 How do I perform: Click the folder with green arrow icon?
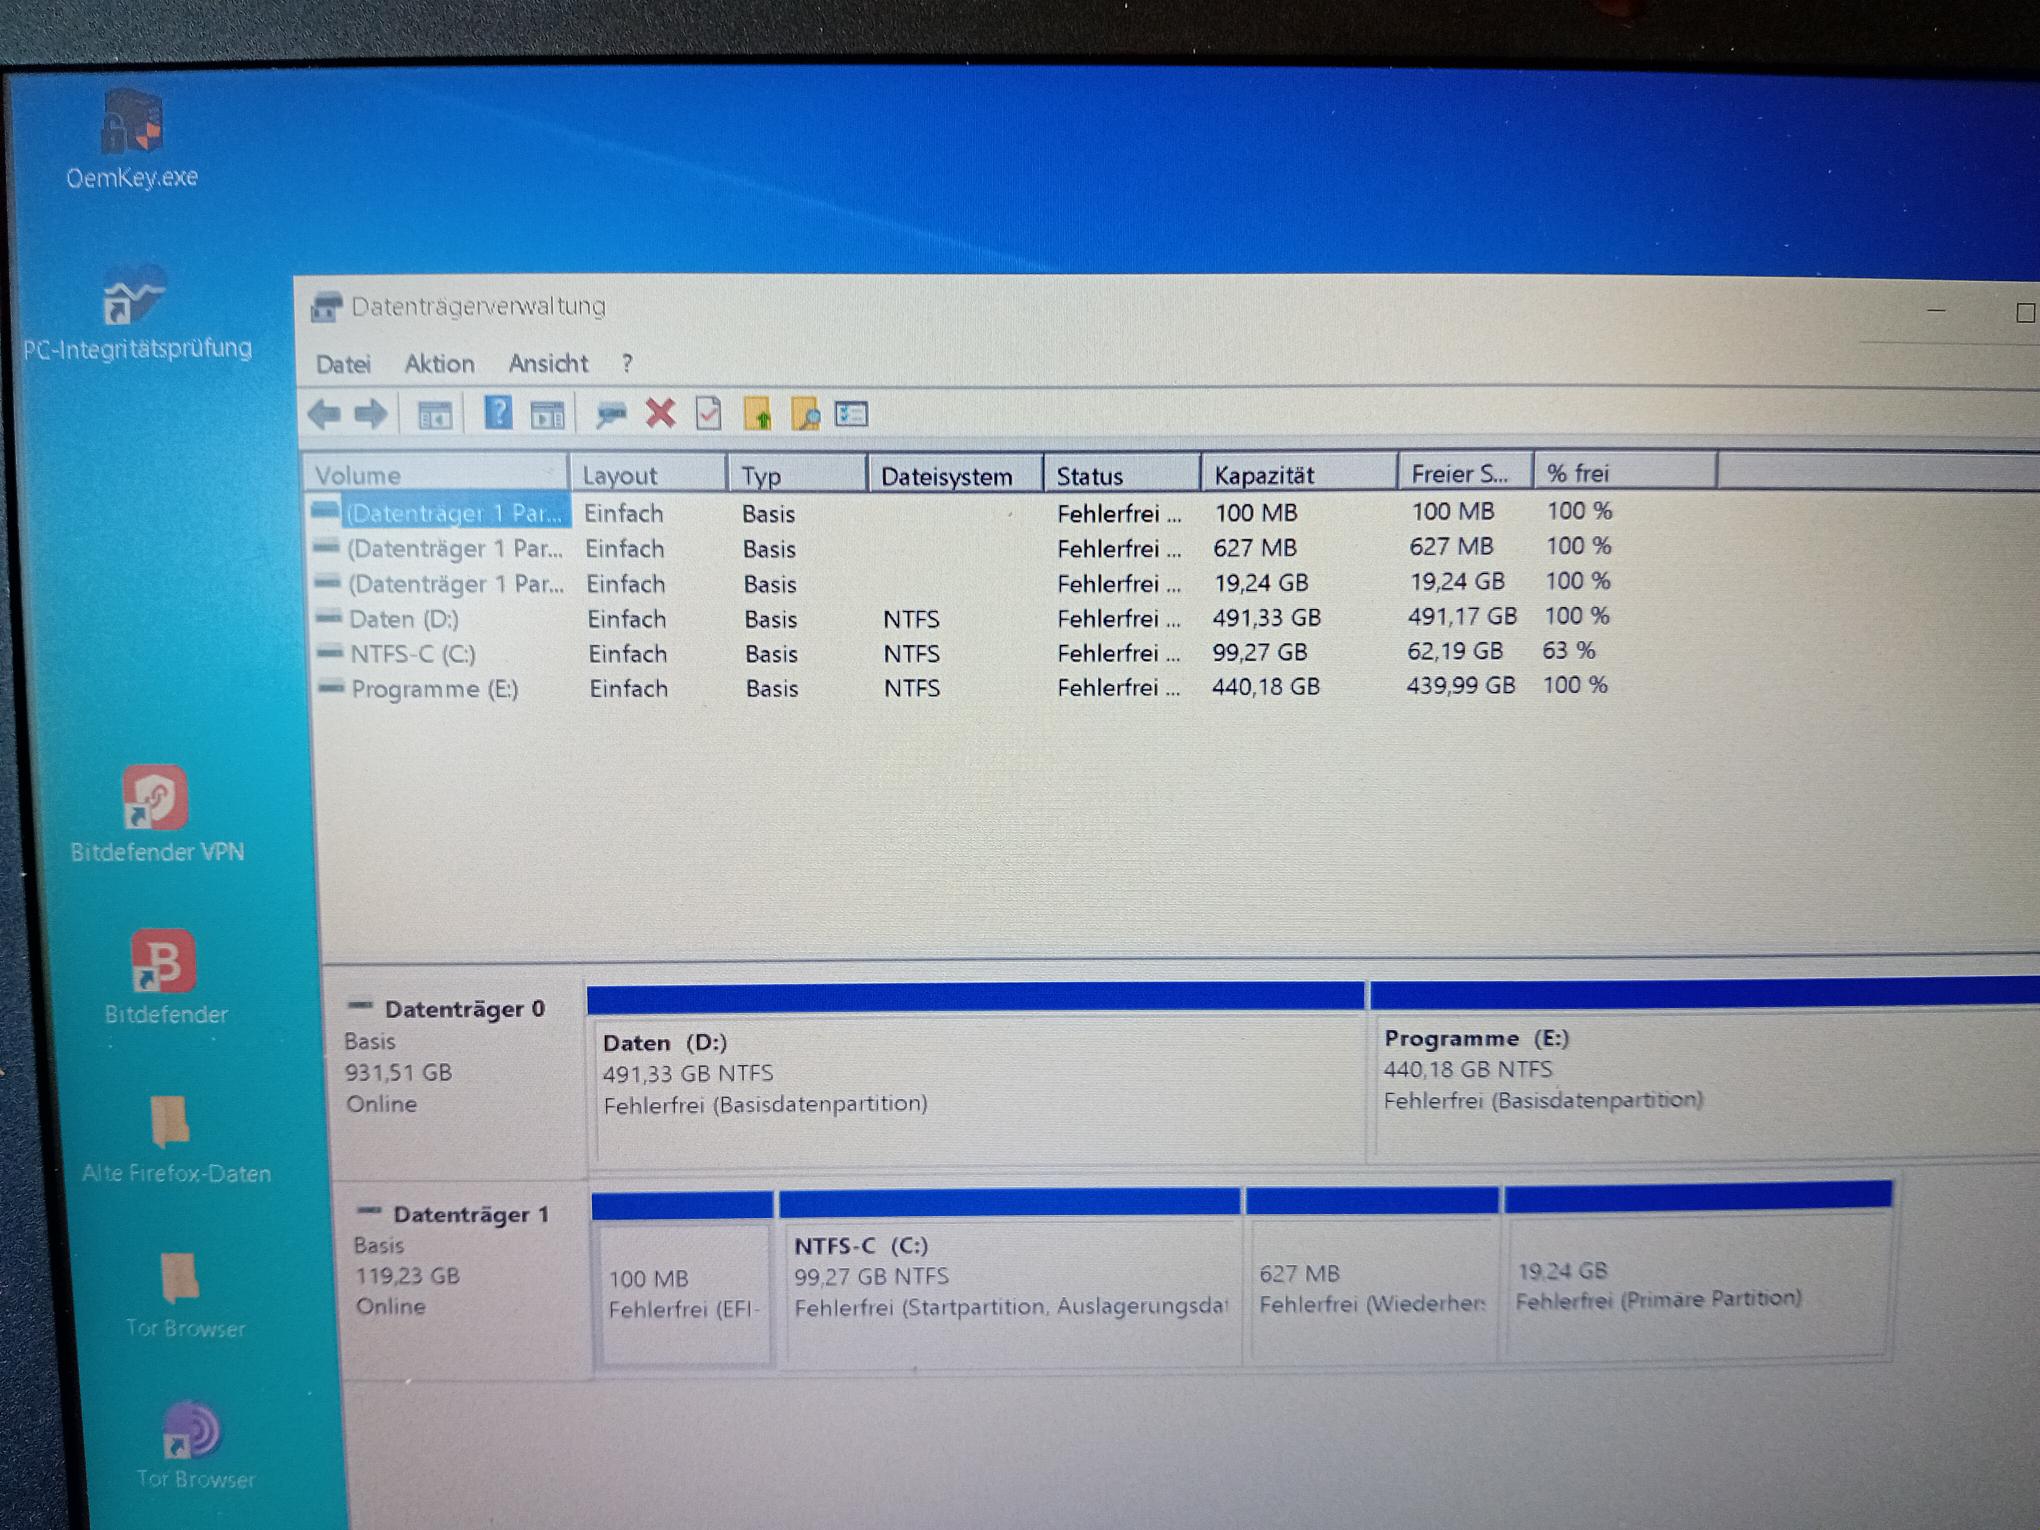[757, 413]
